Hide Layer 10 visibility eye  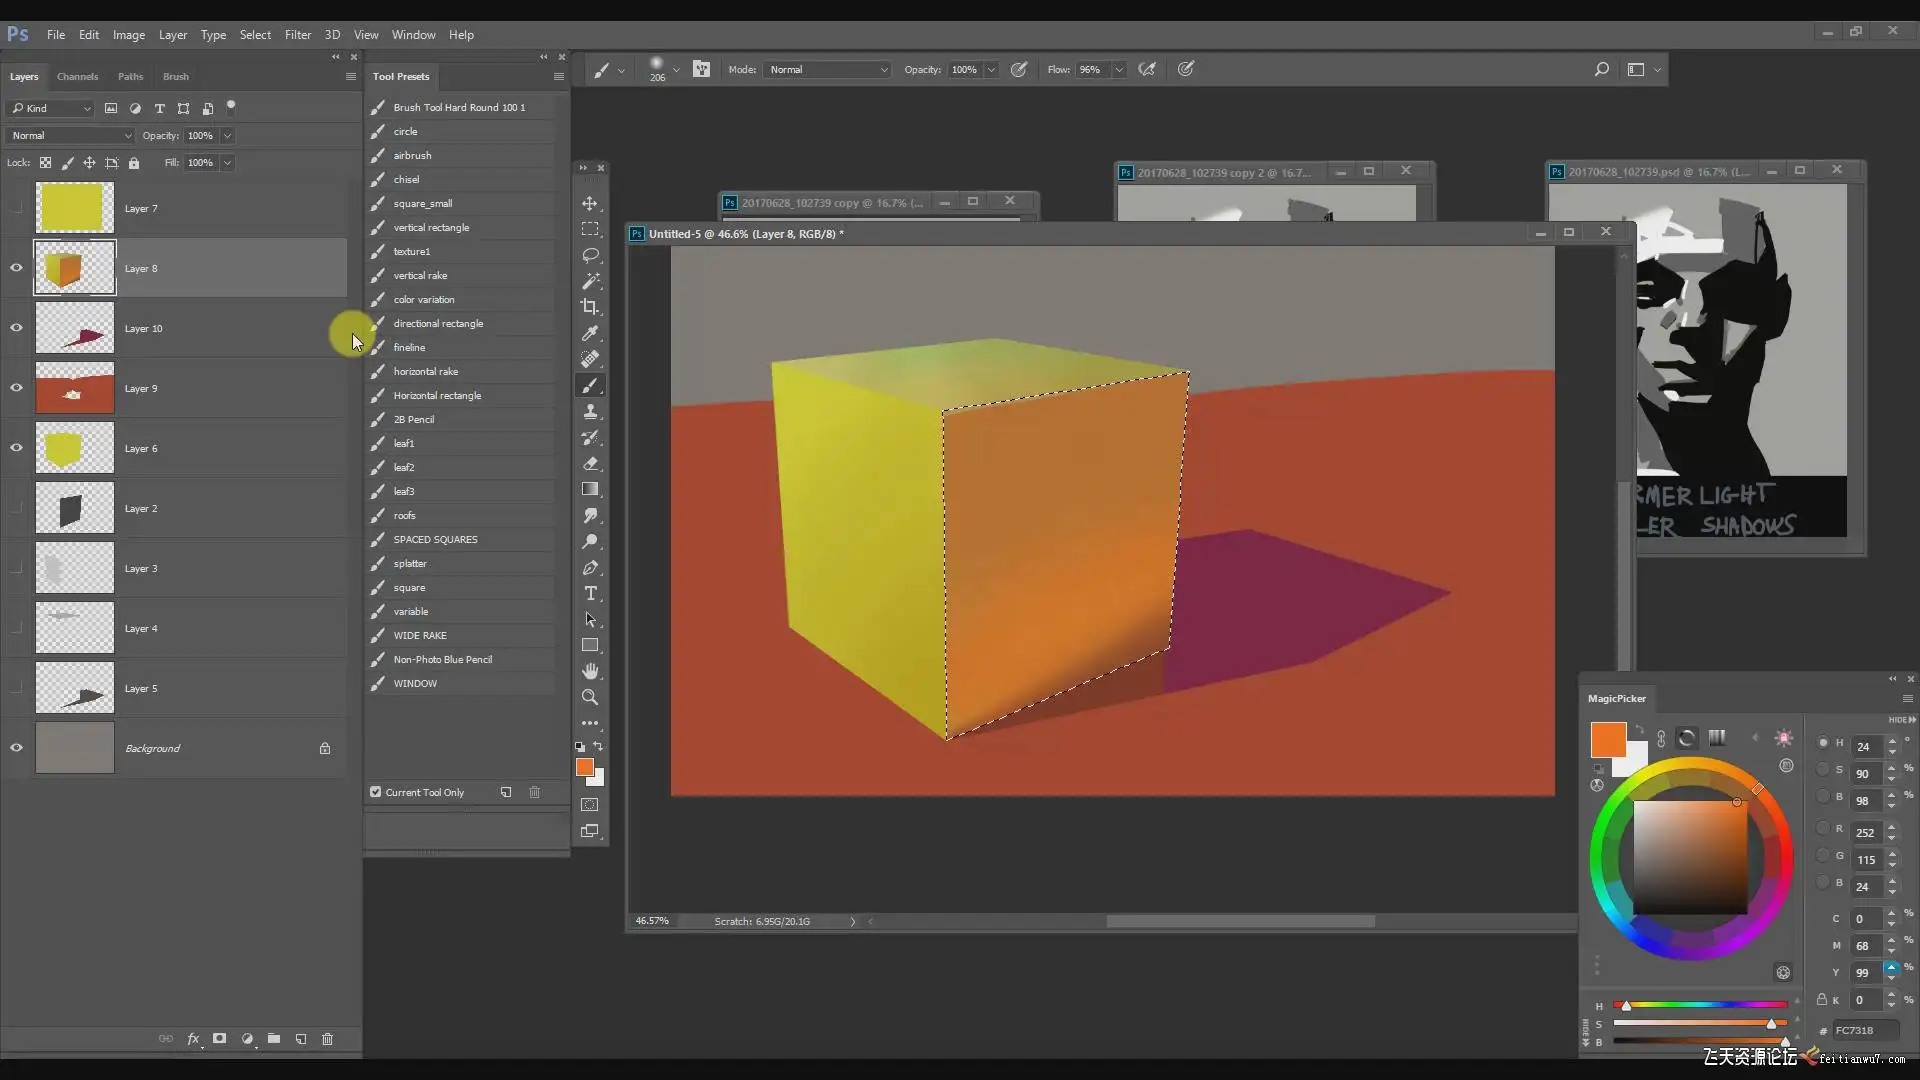coord(16,328)
